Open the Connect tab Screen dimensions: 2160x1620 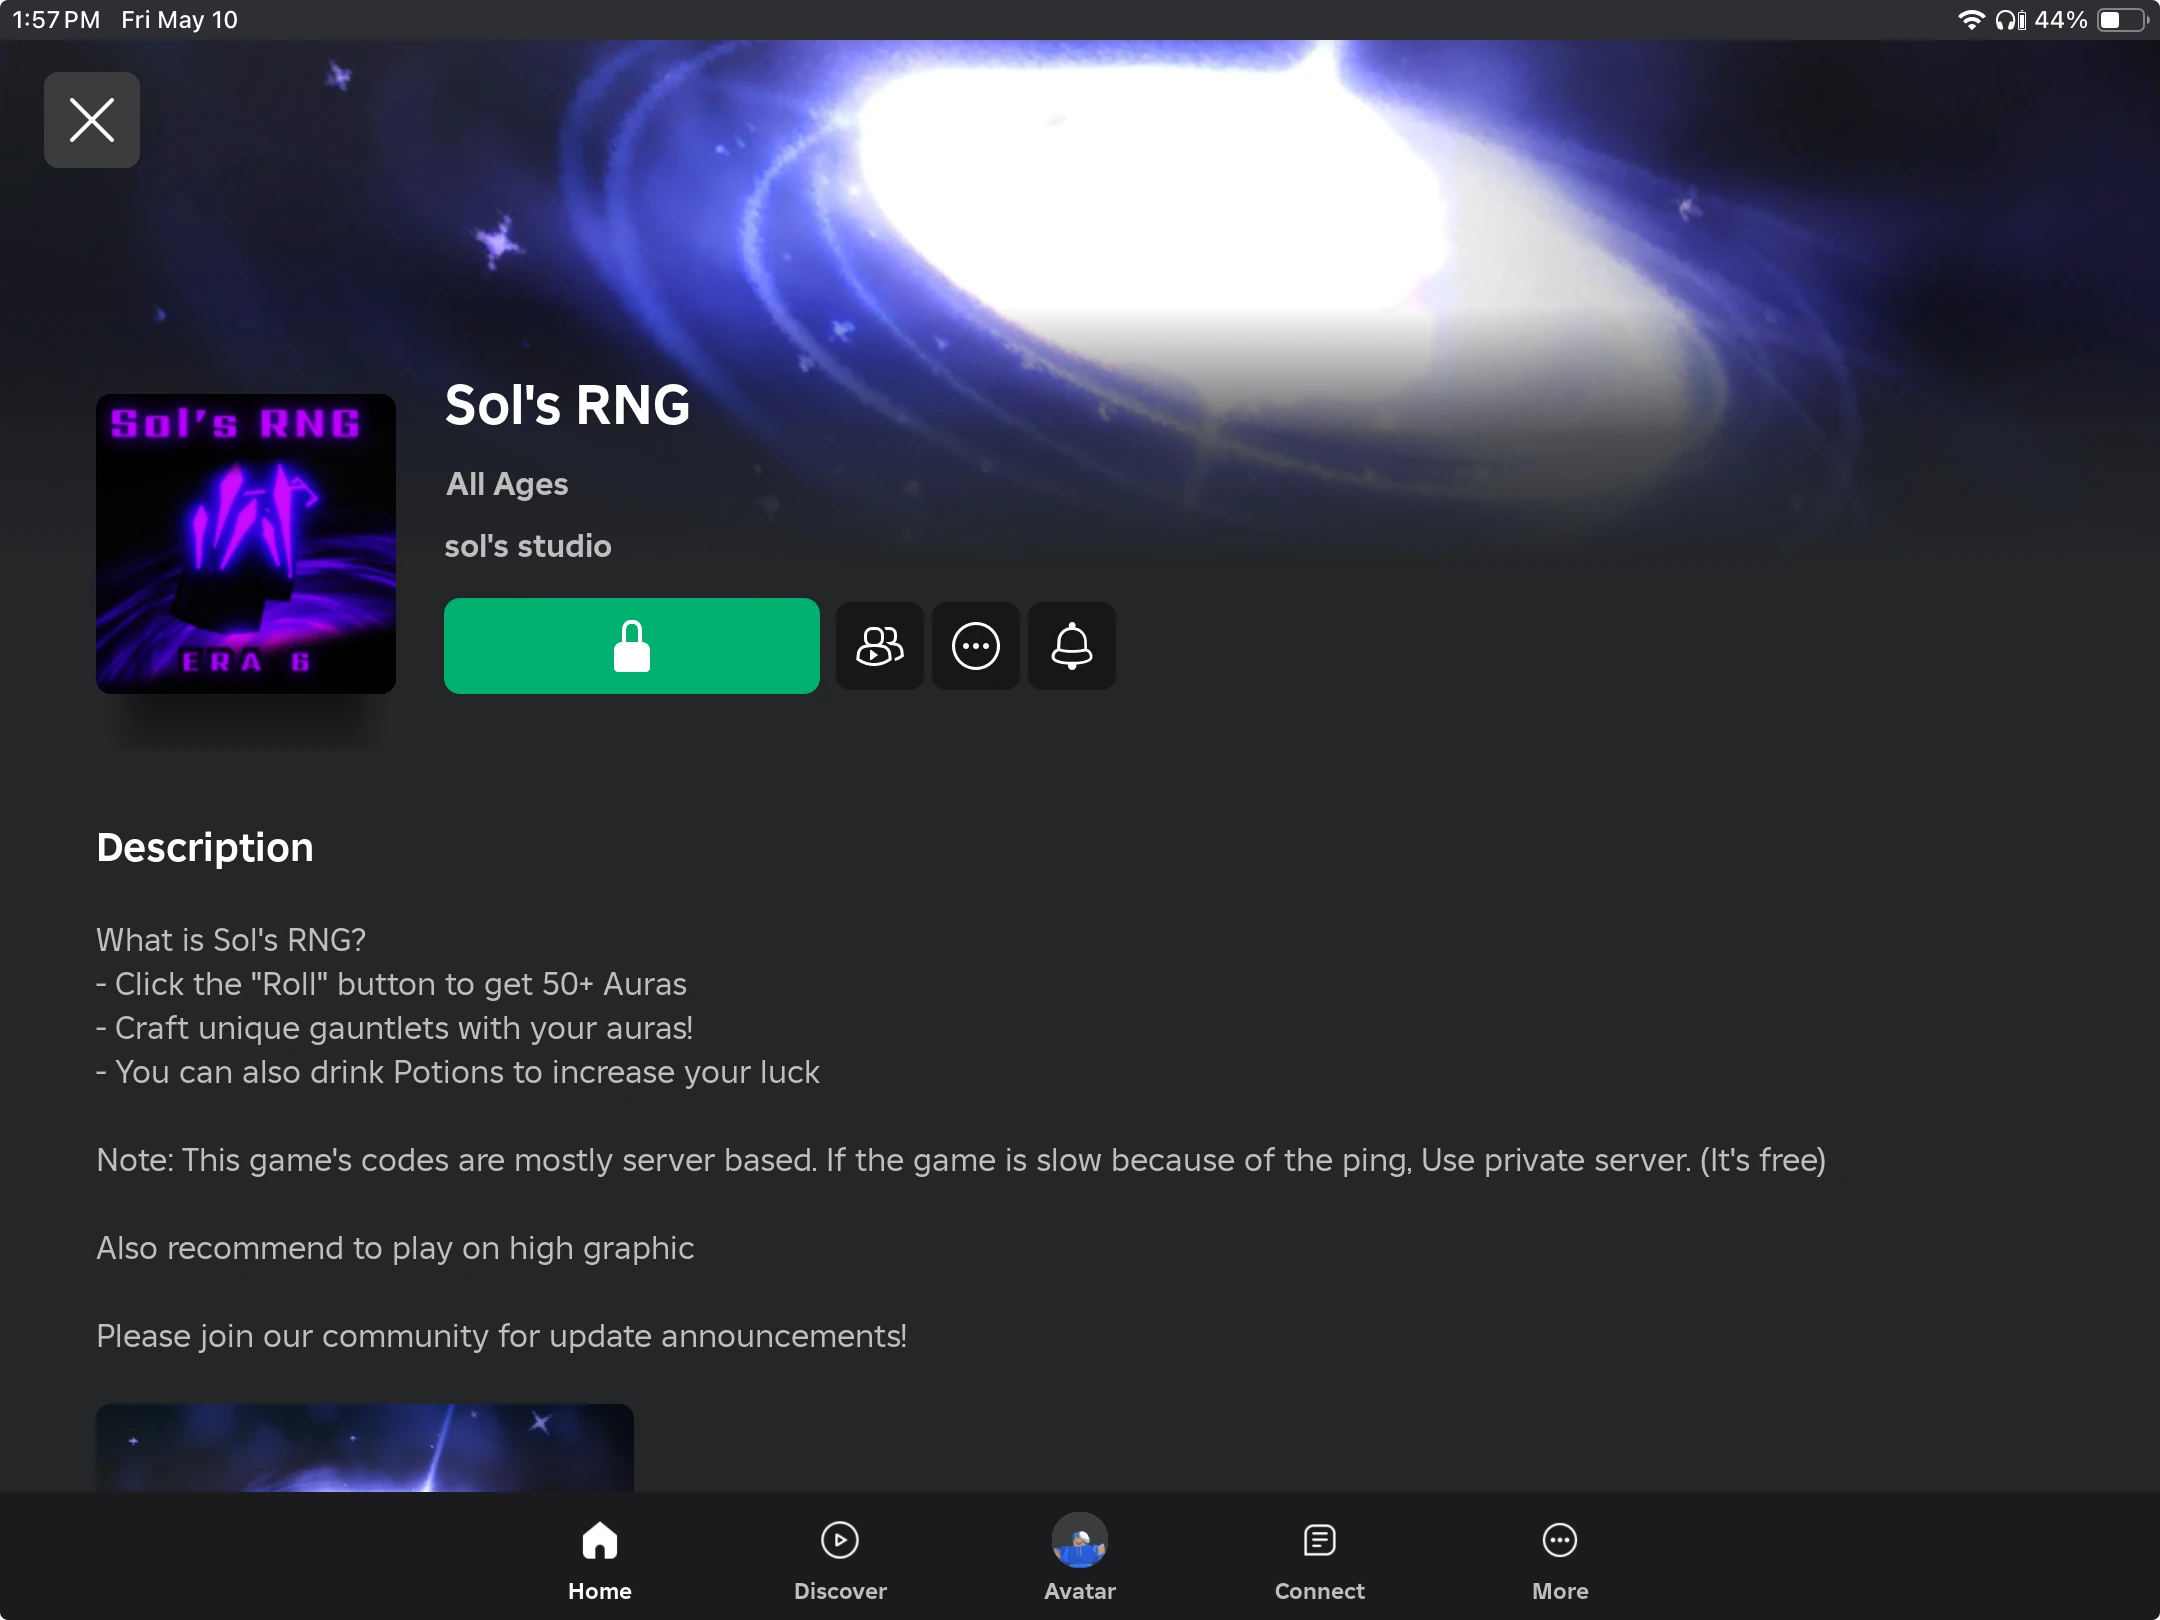point(1320,1560)
